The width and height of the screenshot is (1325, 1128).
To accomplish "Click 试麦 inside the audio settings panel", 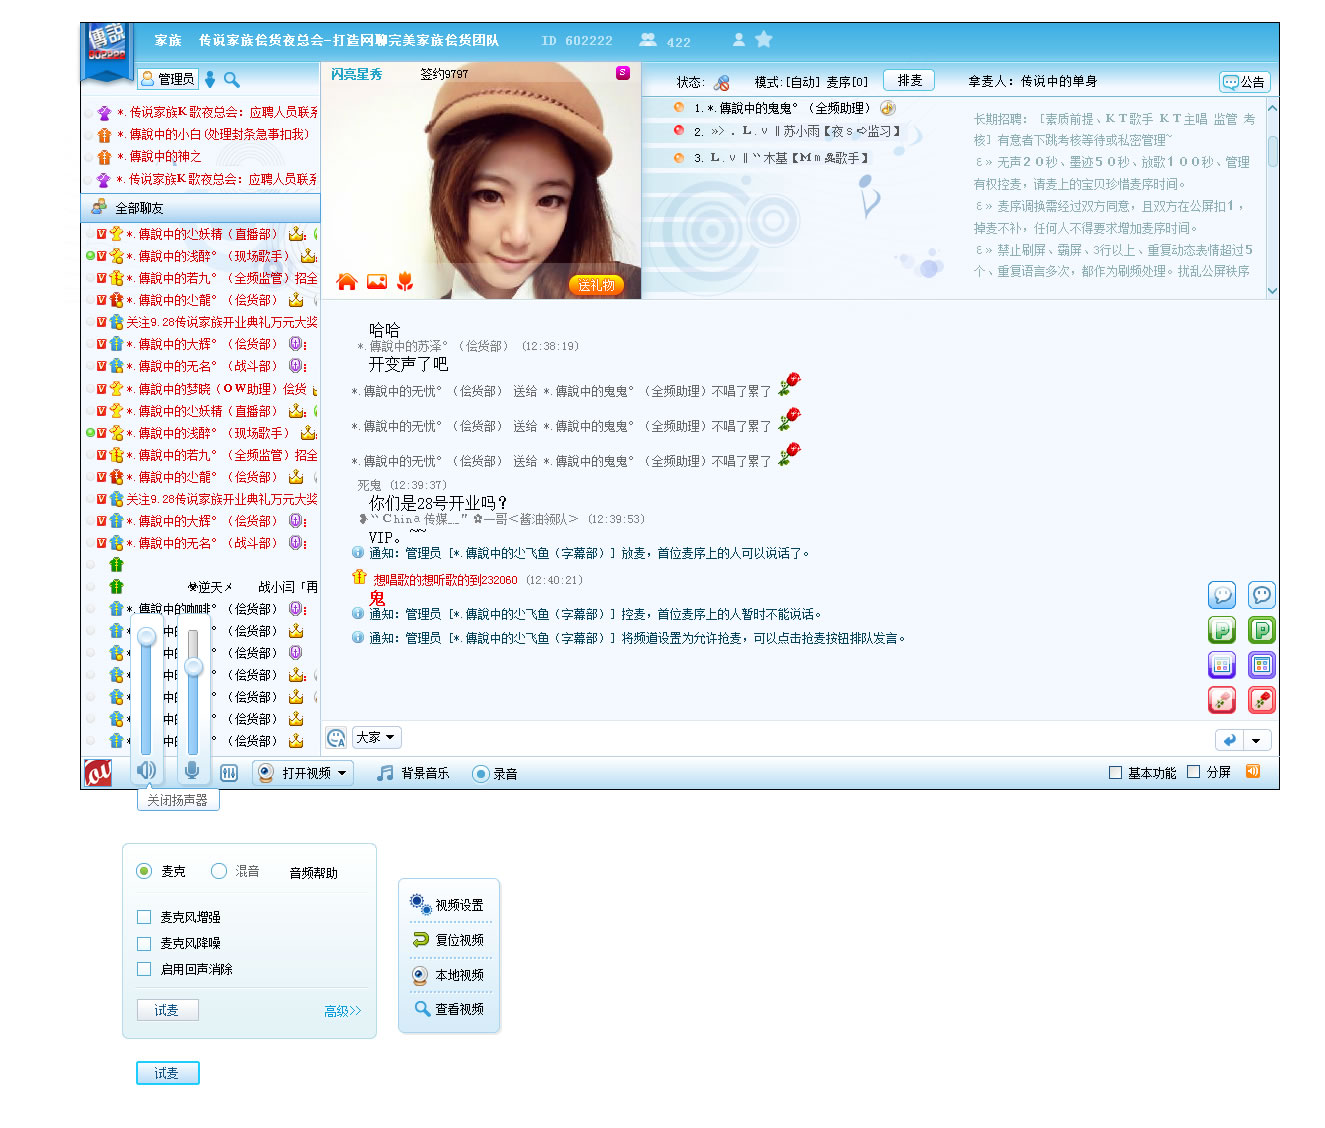I will pyautogui.click(x=167, y=1010).
